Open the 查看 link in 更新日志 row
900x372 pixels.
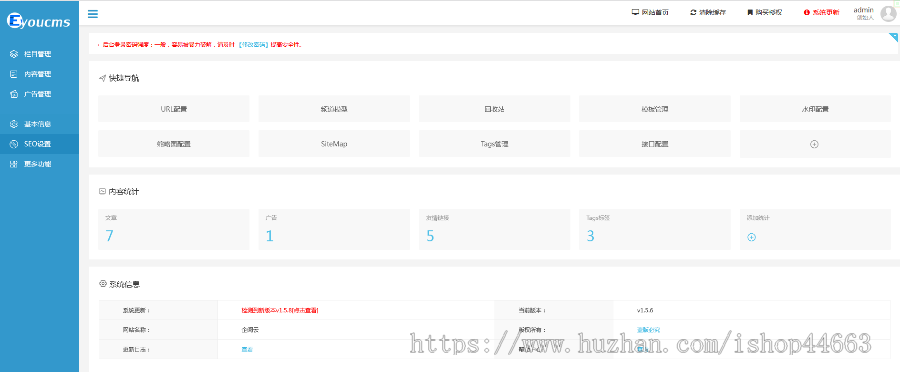[247, 349]
